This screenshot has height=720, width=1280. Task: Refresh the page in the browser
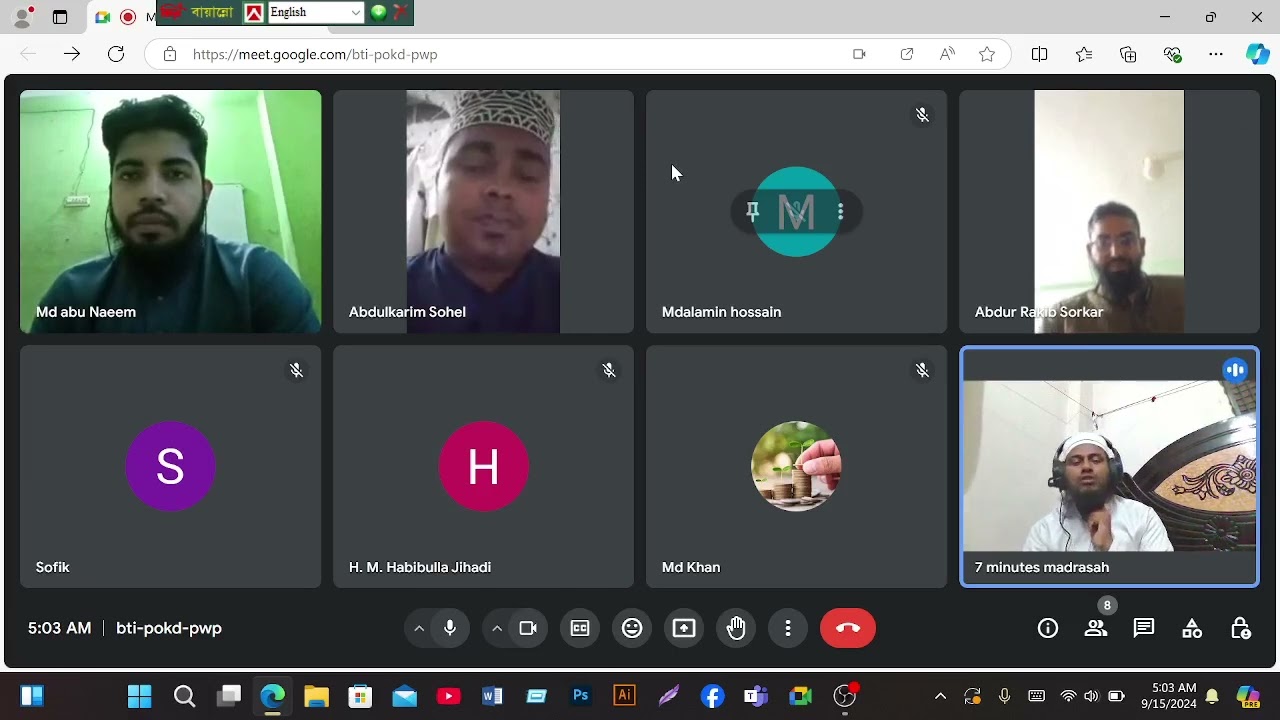(116, 54)
